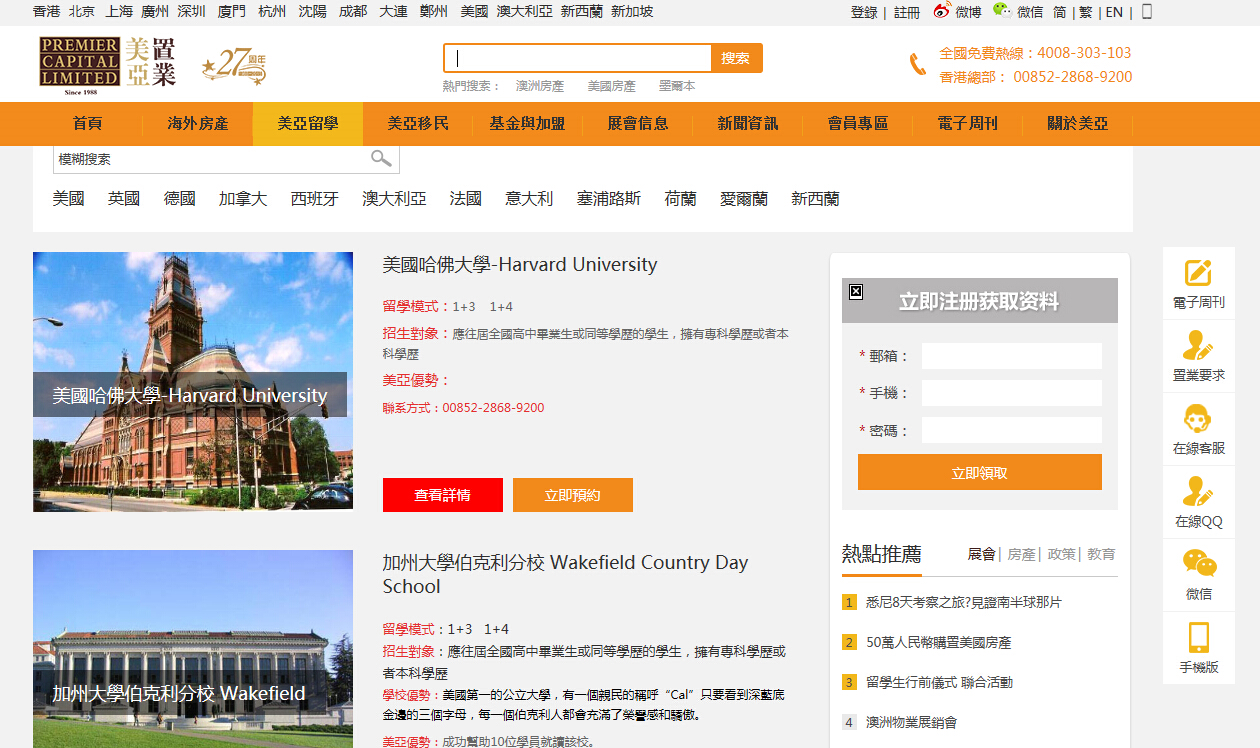1260x748 pixels.
Task: Click red 查看詳情 button for Harvard
Action: pyautogui.click(x=443, y=495)
